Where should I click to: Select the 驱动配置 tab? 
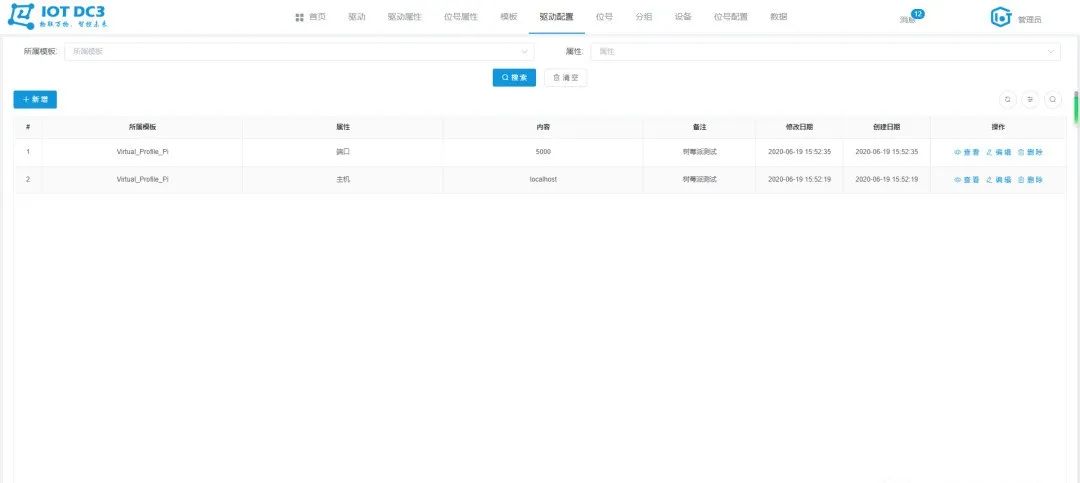point(557,17)
